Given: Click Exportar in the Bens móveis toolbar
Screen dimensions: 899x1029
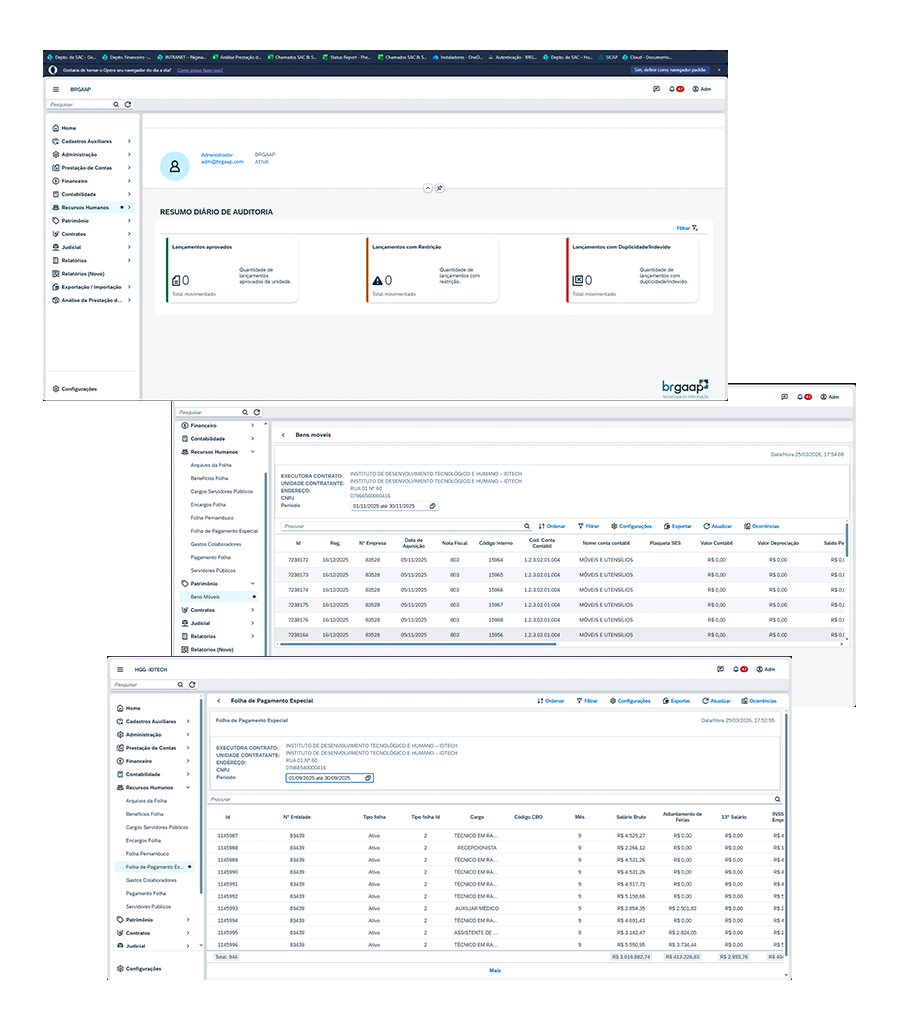Looking at the screenshot, I should 677,526.
